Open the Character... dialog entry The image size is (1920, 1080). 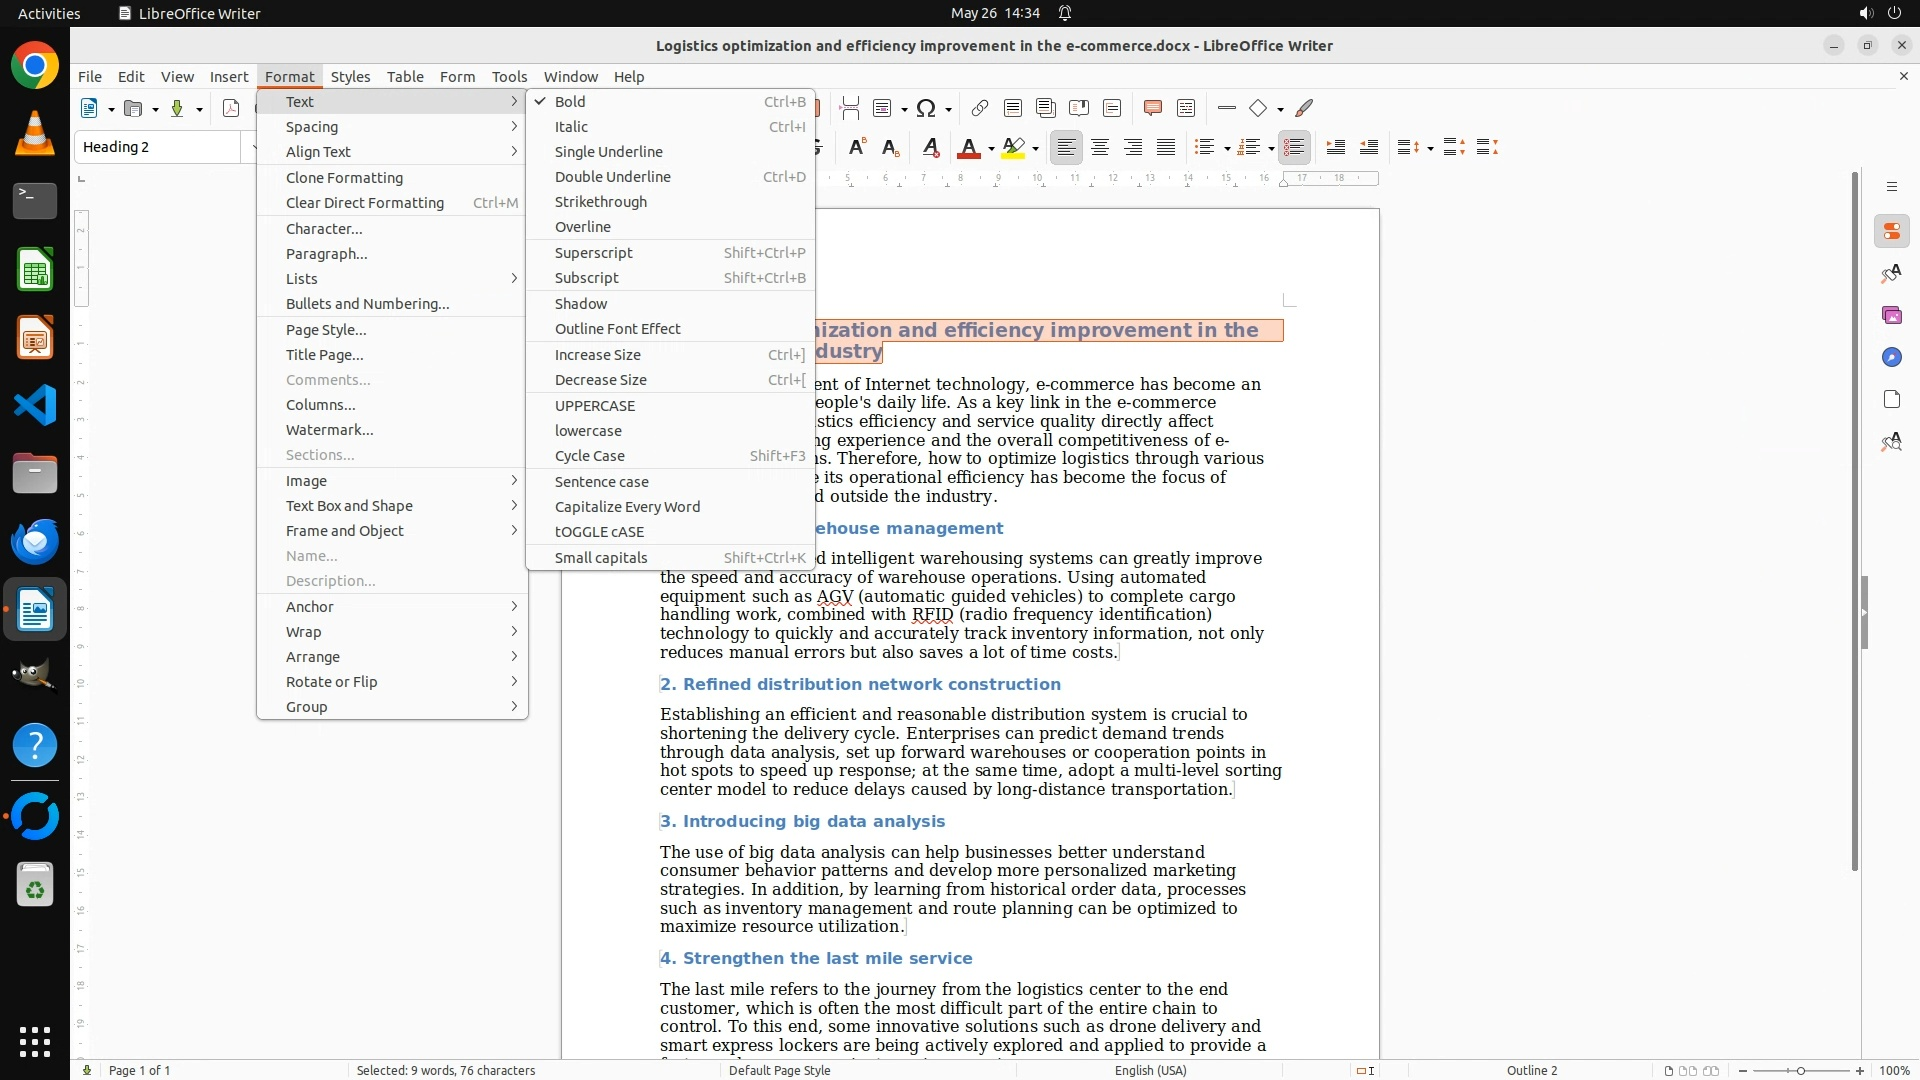(324, 229)
